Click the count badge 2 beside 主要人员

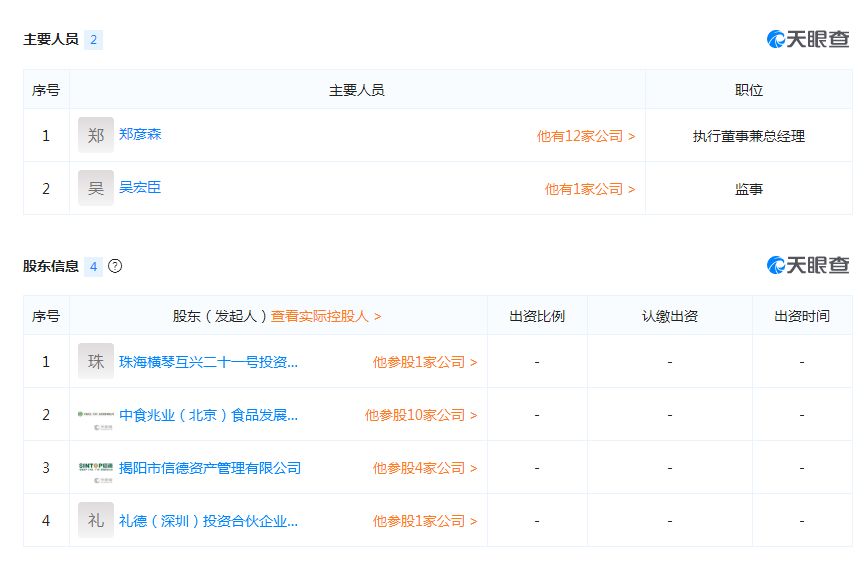tap(94, 40)
